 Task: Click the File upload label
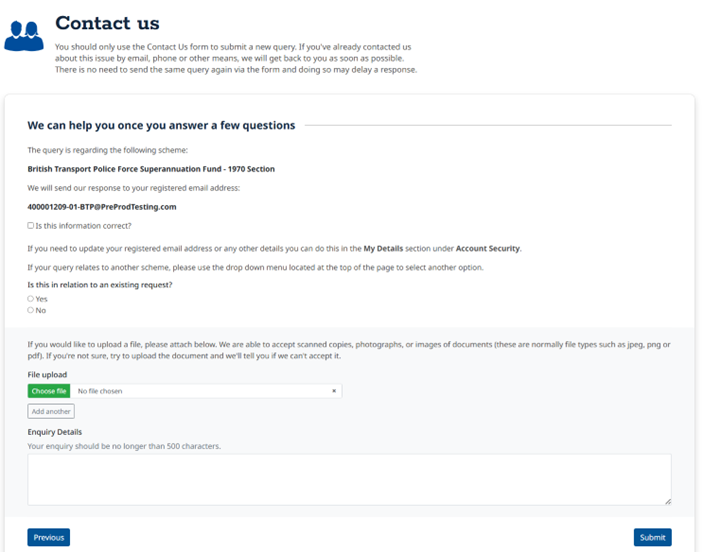pyautogui.click(x=47, y=375)
